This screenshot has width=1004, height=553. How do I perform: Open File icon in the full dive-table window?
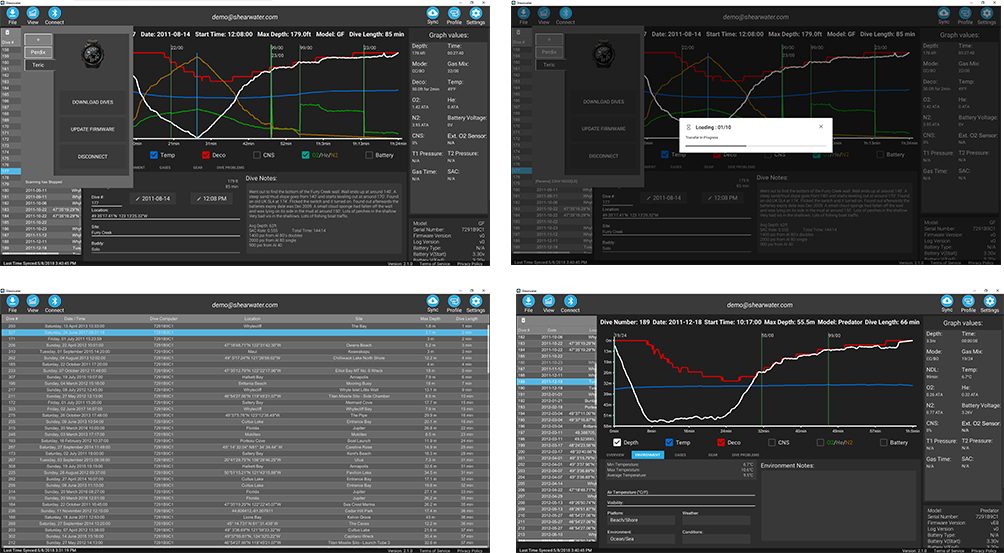[12, 301]
